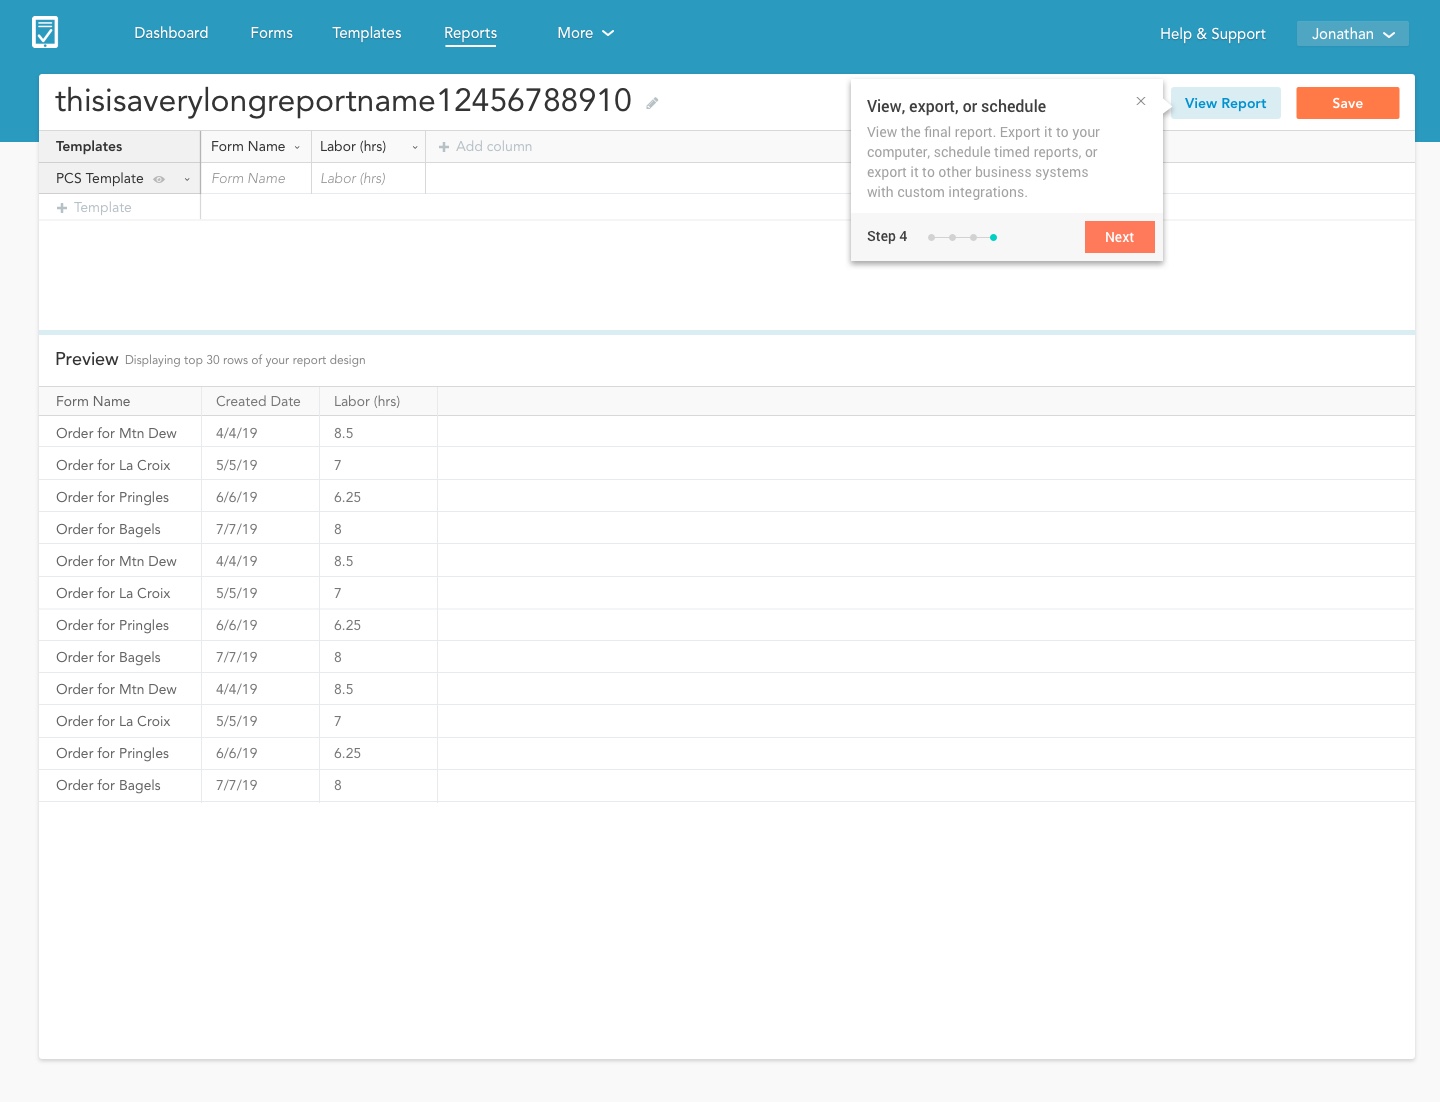Viewport: 1440px width, 1102px height.
Task: Switch to the Forms tab
Action: tap(271, 33)
